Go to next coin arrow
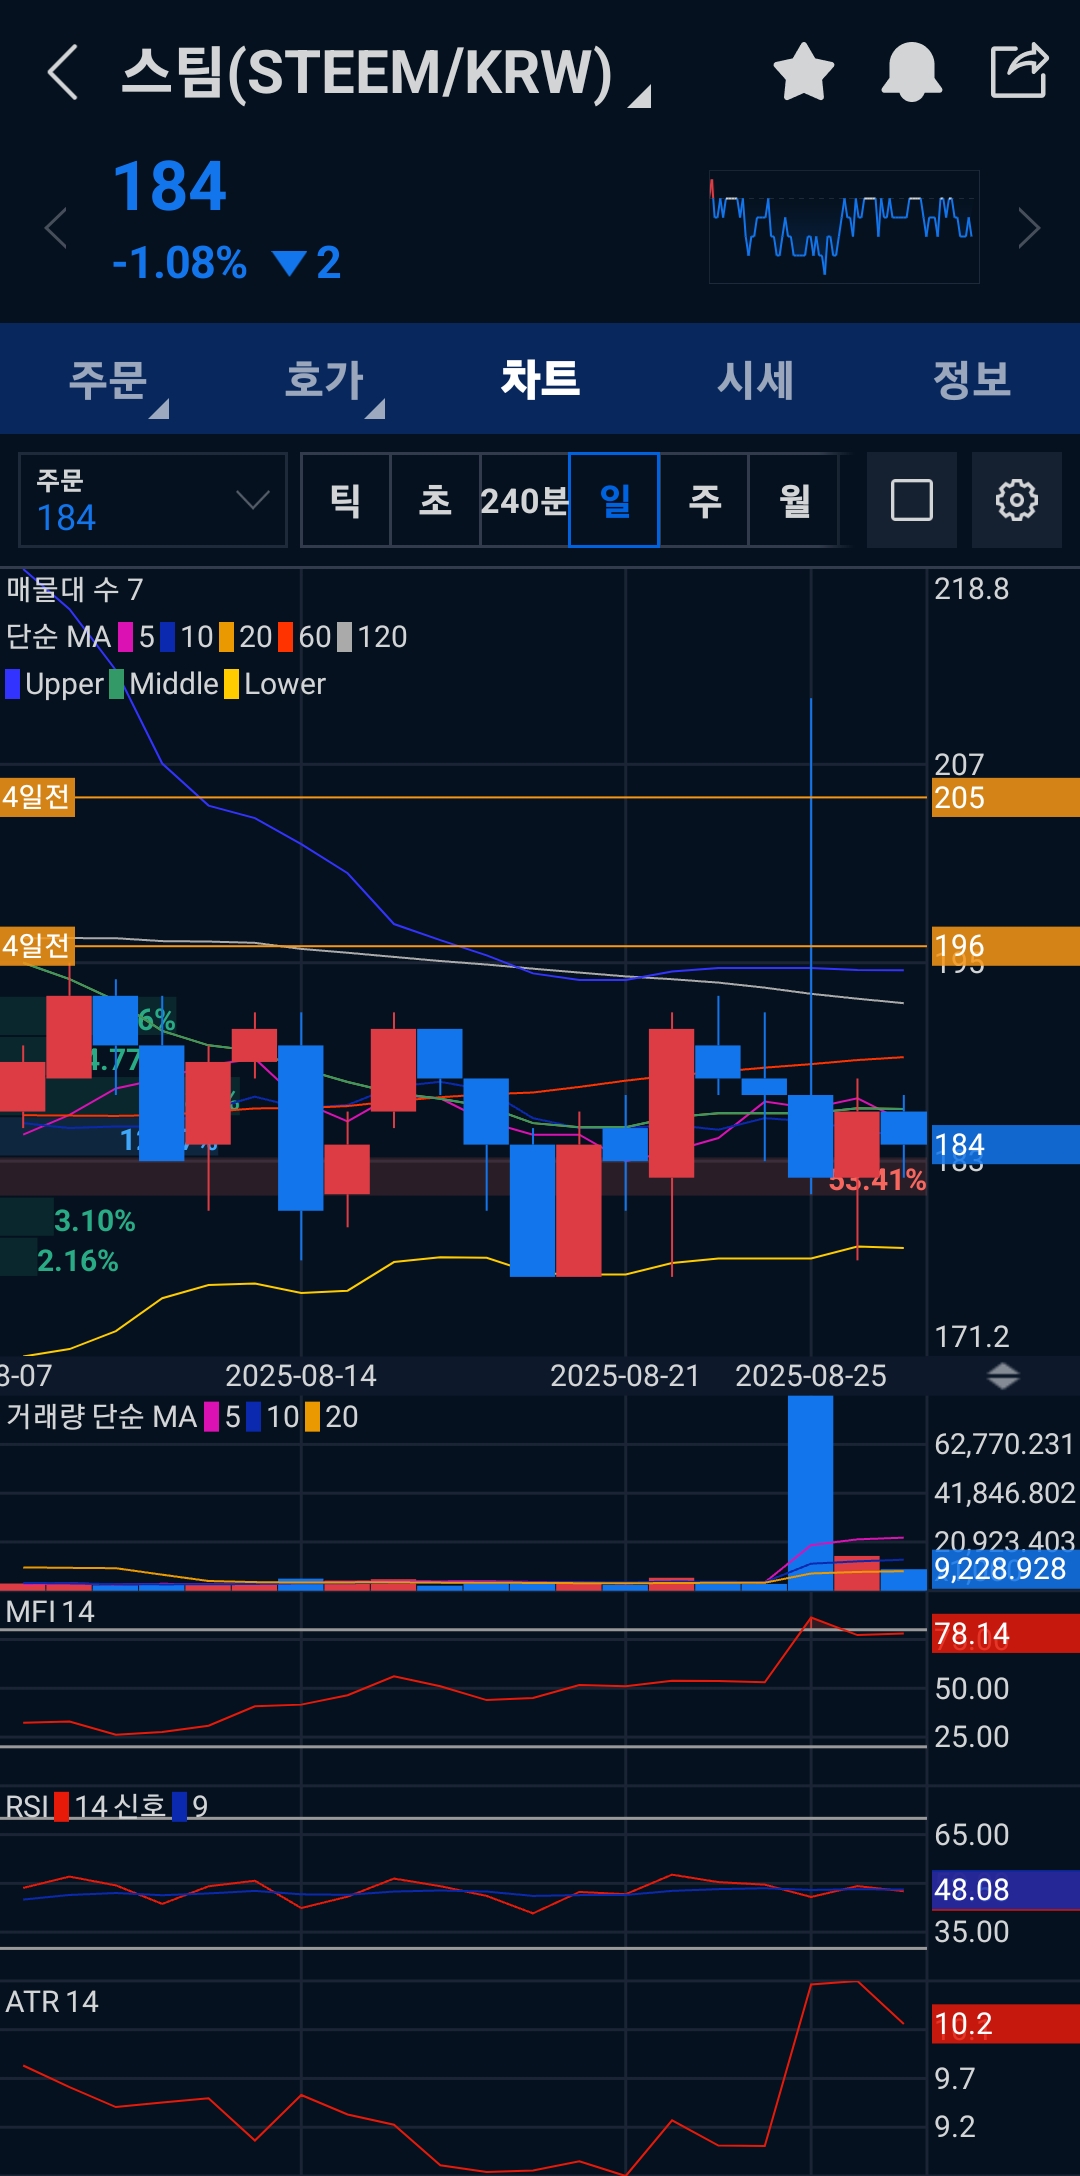This screenshot has width=1080, height=2176. [1029, 228]
